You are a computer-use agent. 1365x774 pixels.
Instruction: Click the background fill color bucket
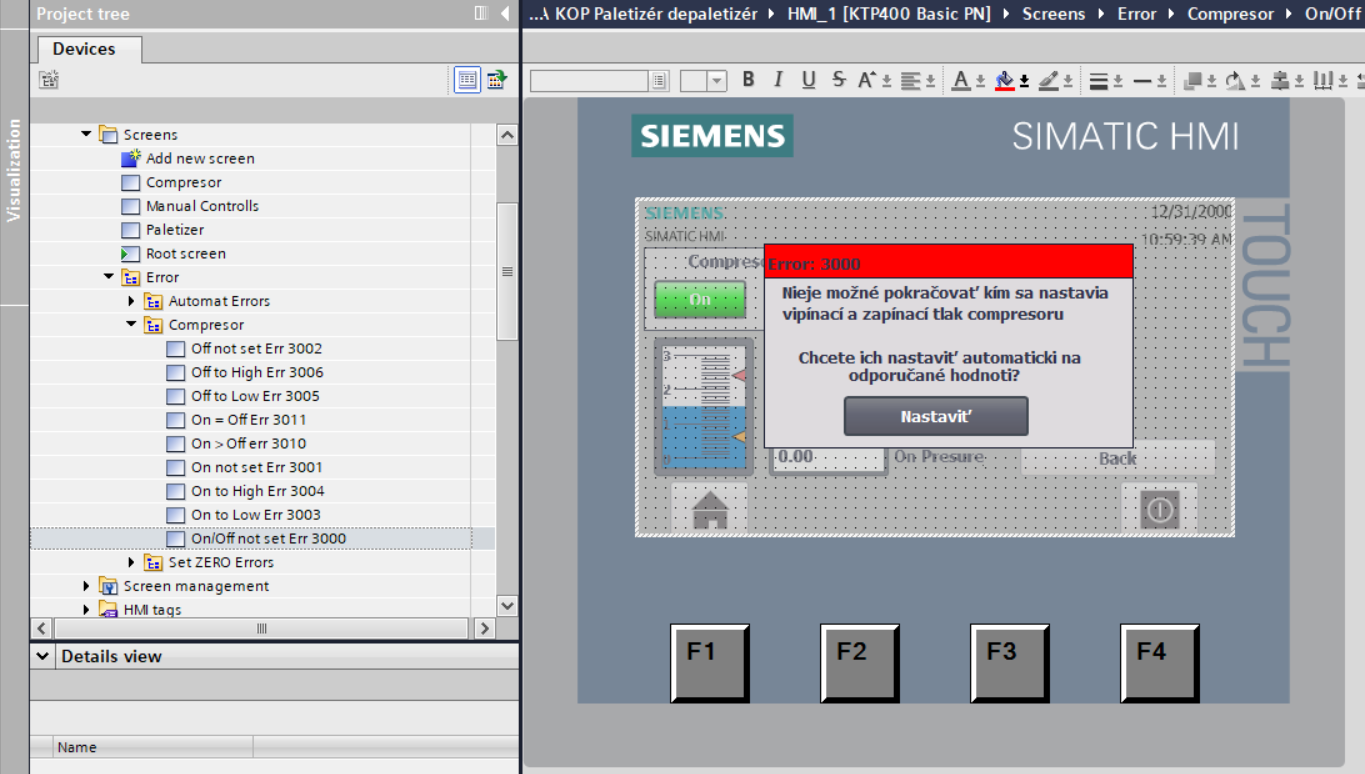(x=1006, y=80)
